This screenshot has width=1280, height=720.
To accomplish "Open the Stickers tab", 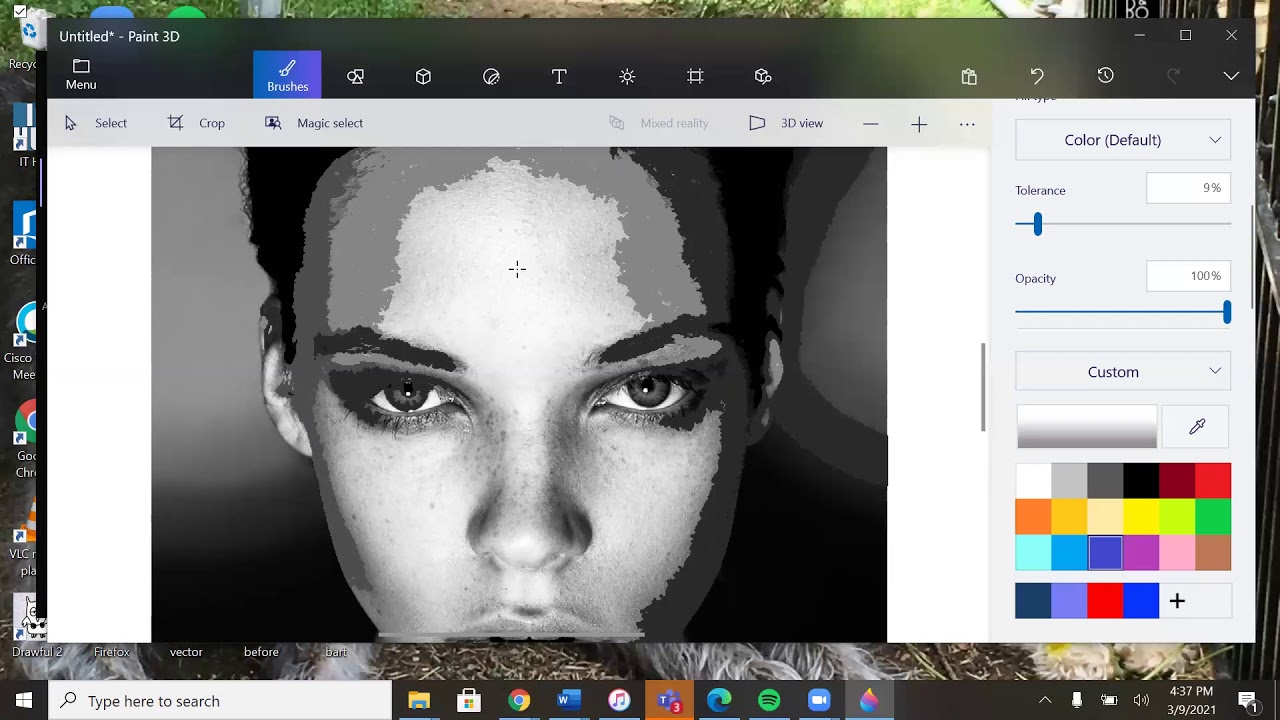I will 491,76.
